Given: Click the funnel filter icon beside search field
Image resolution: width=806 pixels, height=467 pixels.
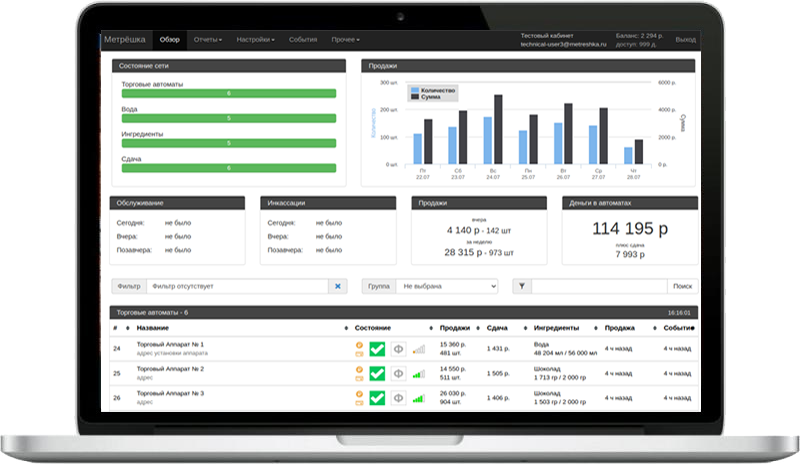Looking at the screenshot, I should 522,286.
